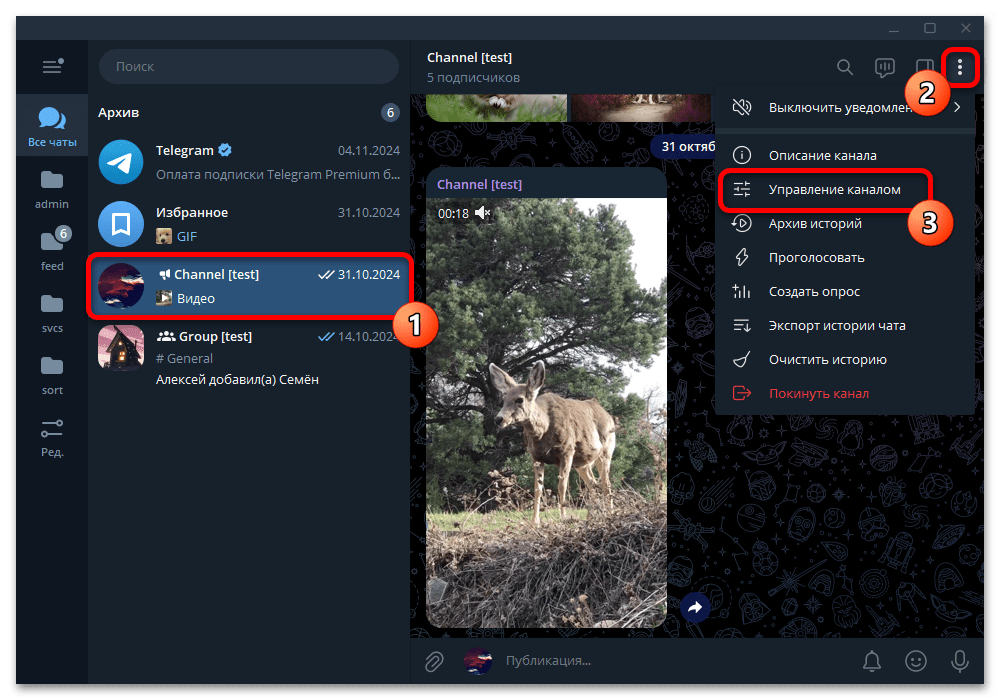Open channel comments/discussion icon
Screen dimensions: 1000x700
[885, 67]
